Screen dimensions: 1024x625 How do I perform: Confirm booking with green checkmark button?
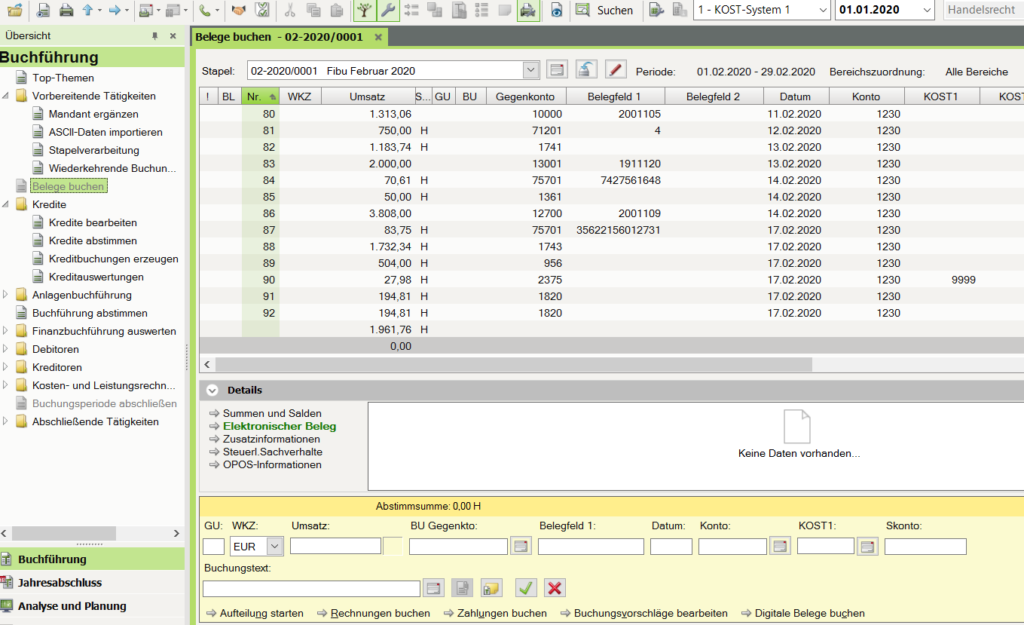526,588
